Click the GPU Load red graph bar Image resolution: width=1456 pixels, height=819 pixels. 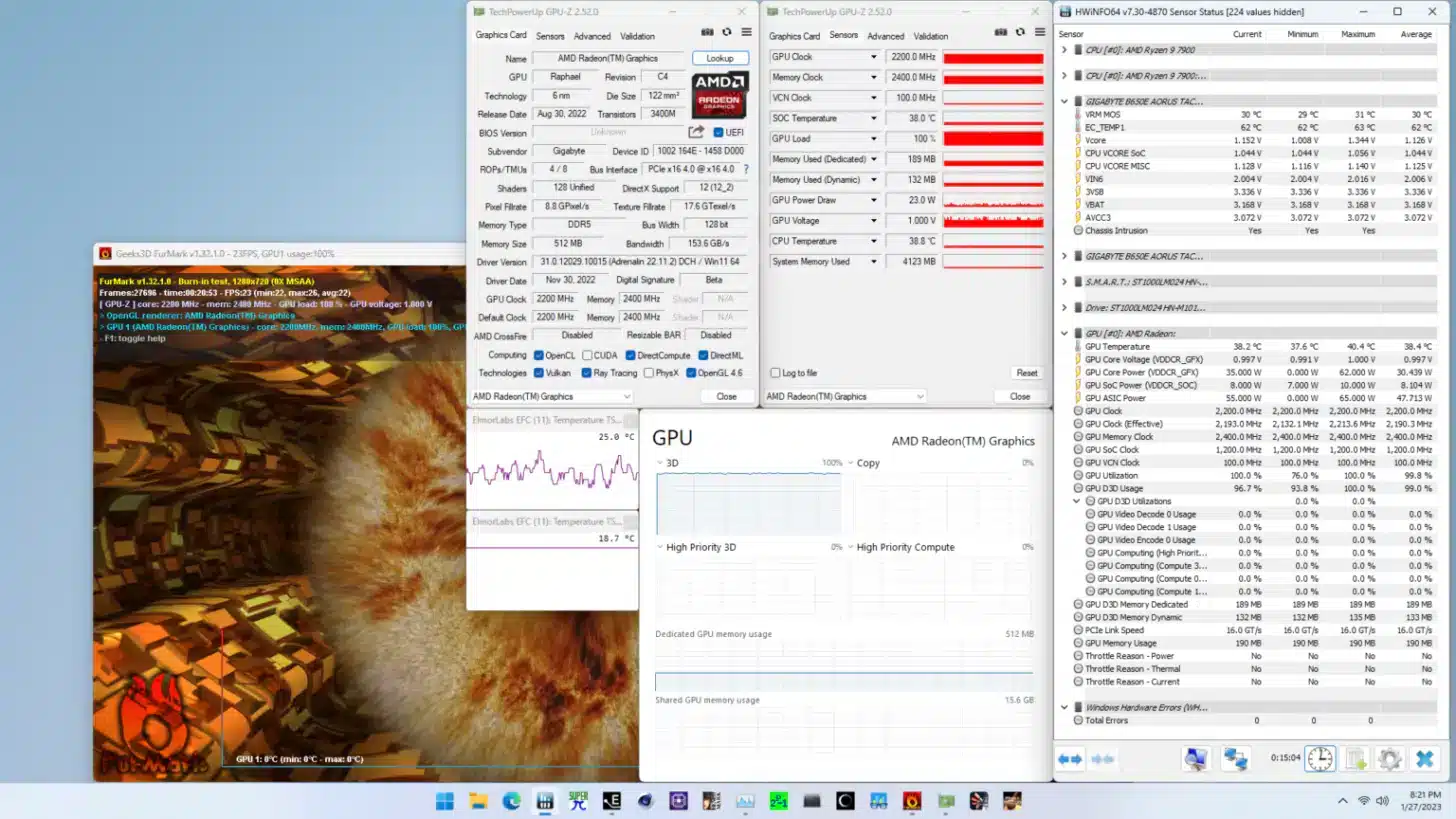(993, 138)
